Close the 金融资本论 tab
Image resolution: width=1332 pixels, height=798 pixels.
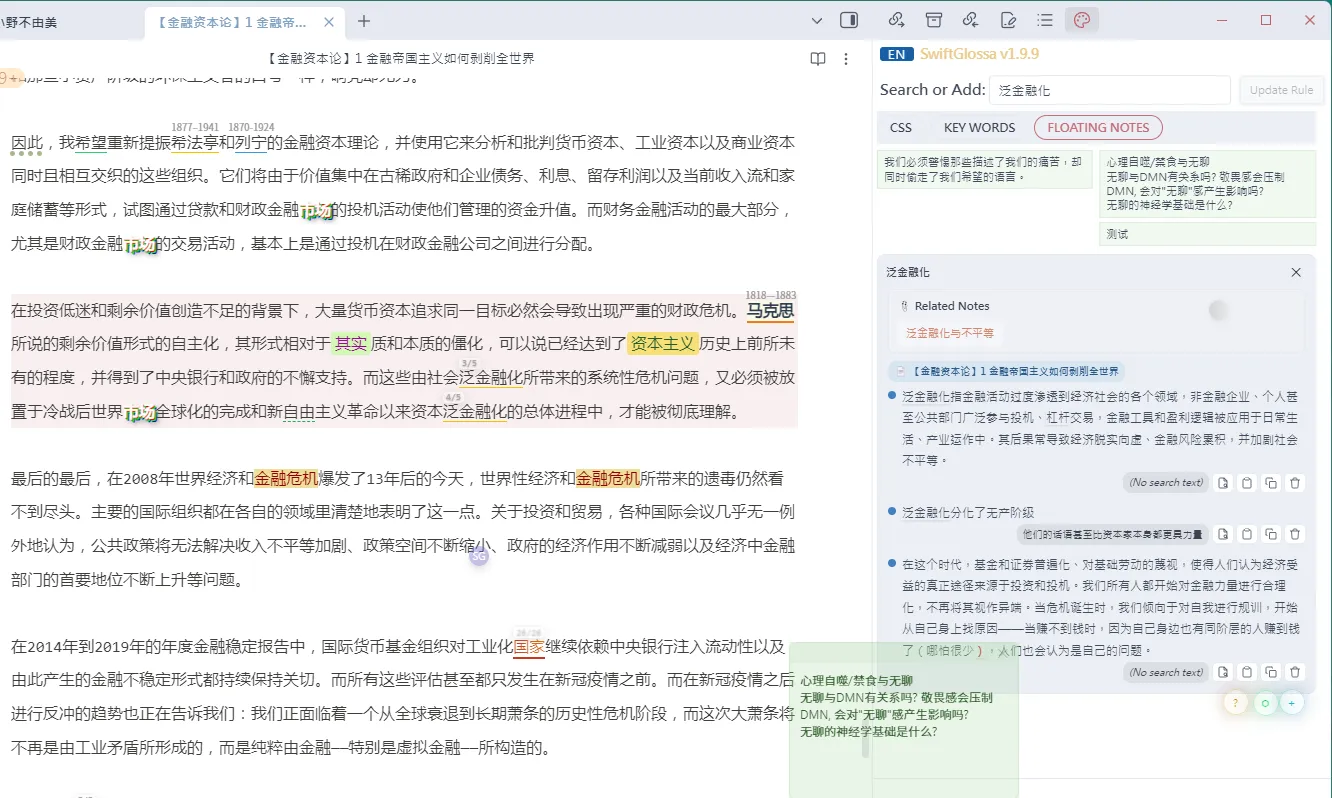tap(329, 21)
